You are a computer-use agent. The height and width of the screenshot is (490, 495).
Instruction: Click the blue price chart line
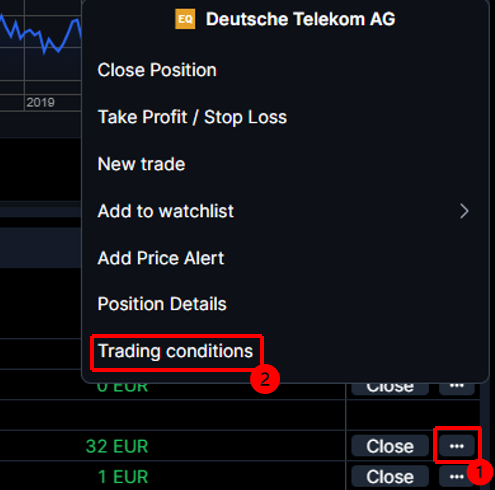40,35
